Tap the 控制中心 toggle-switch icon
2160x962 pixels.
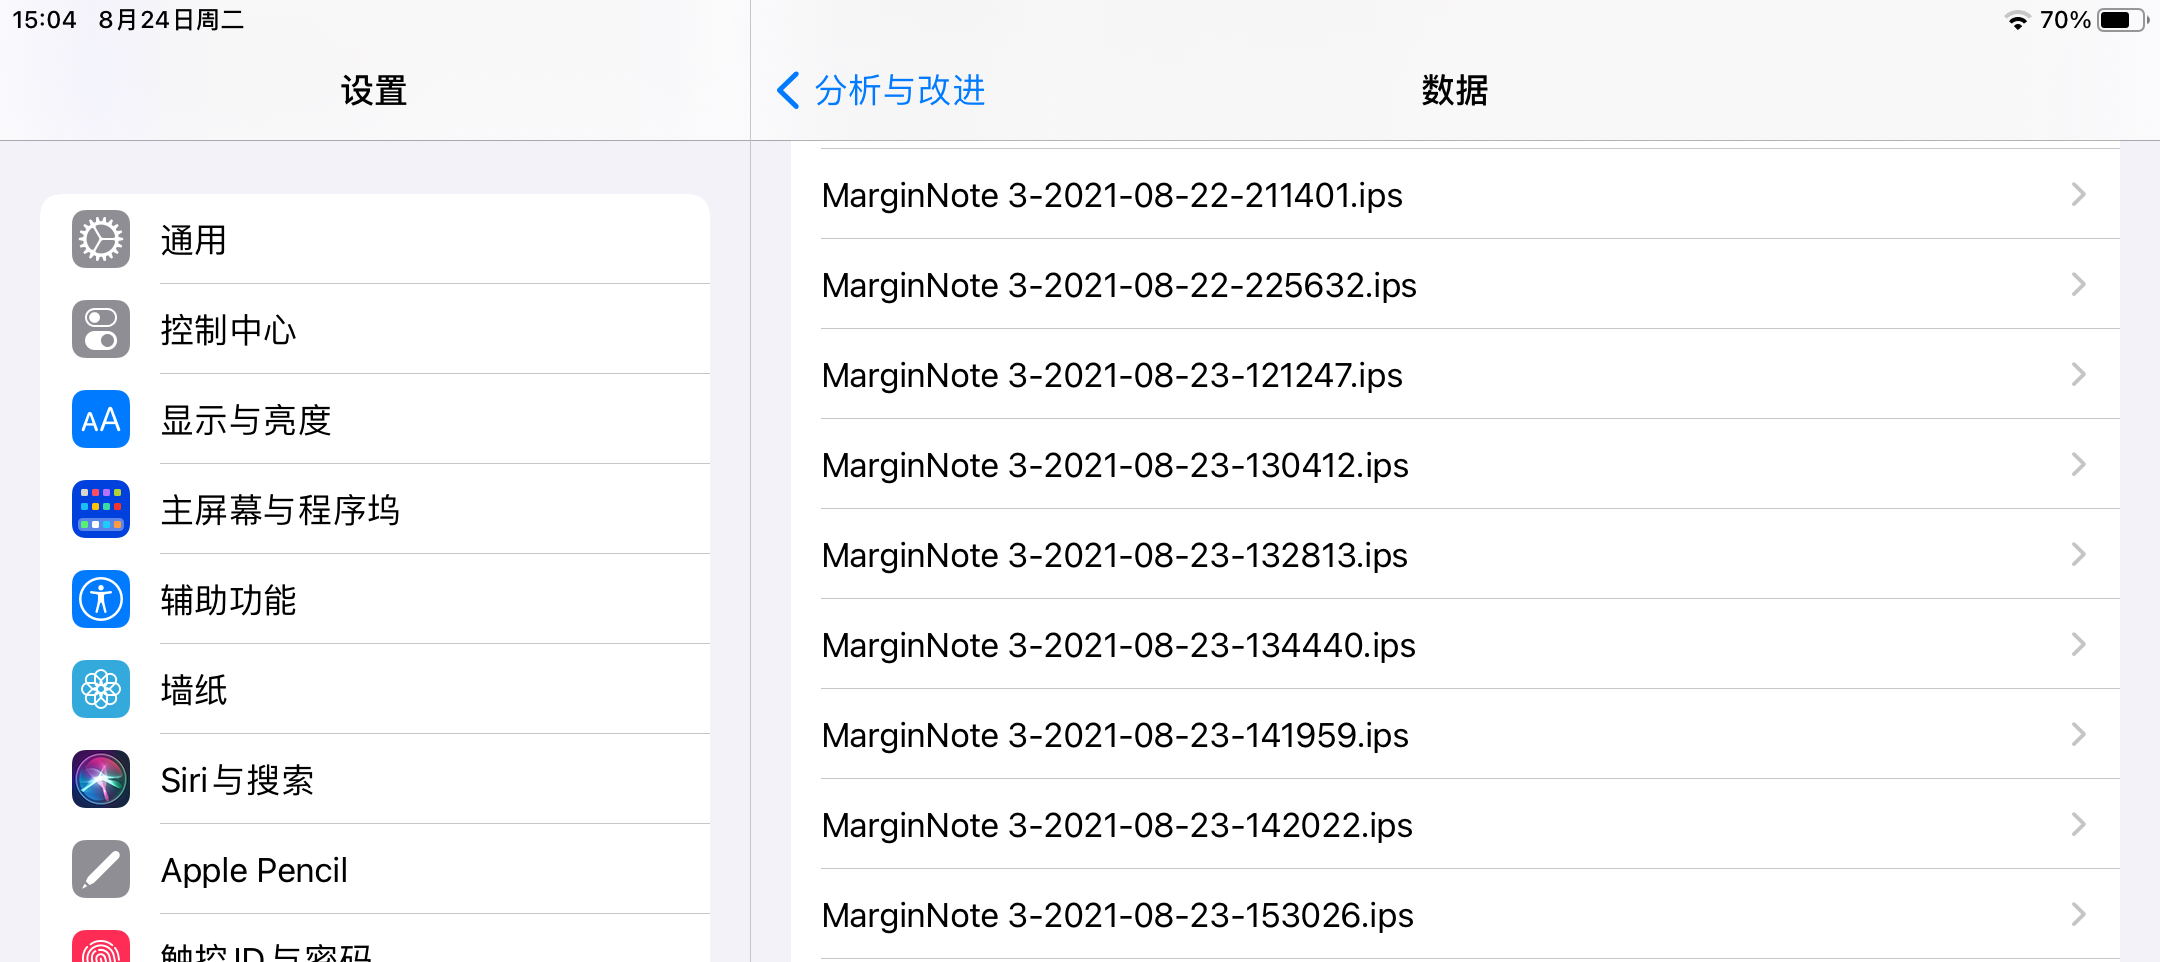pyautogui.click(x=101, y=329)
